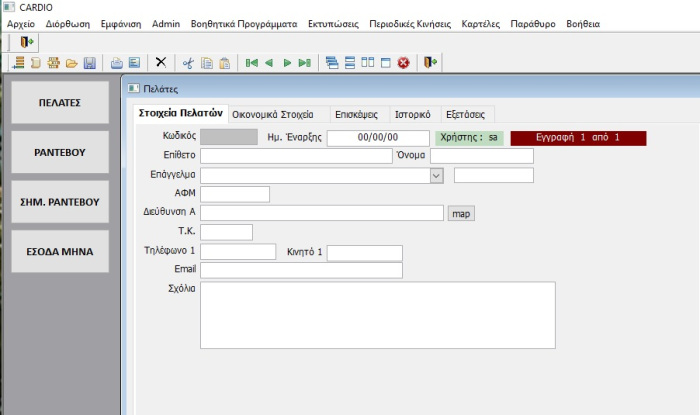Click the printer icon in toolbar
The width and height of the screenshot is (700, 415).
point(117,63)
